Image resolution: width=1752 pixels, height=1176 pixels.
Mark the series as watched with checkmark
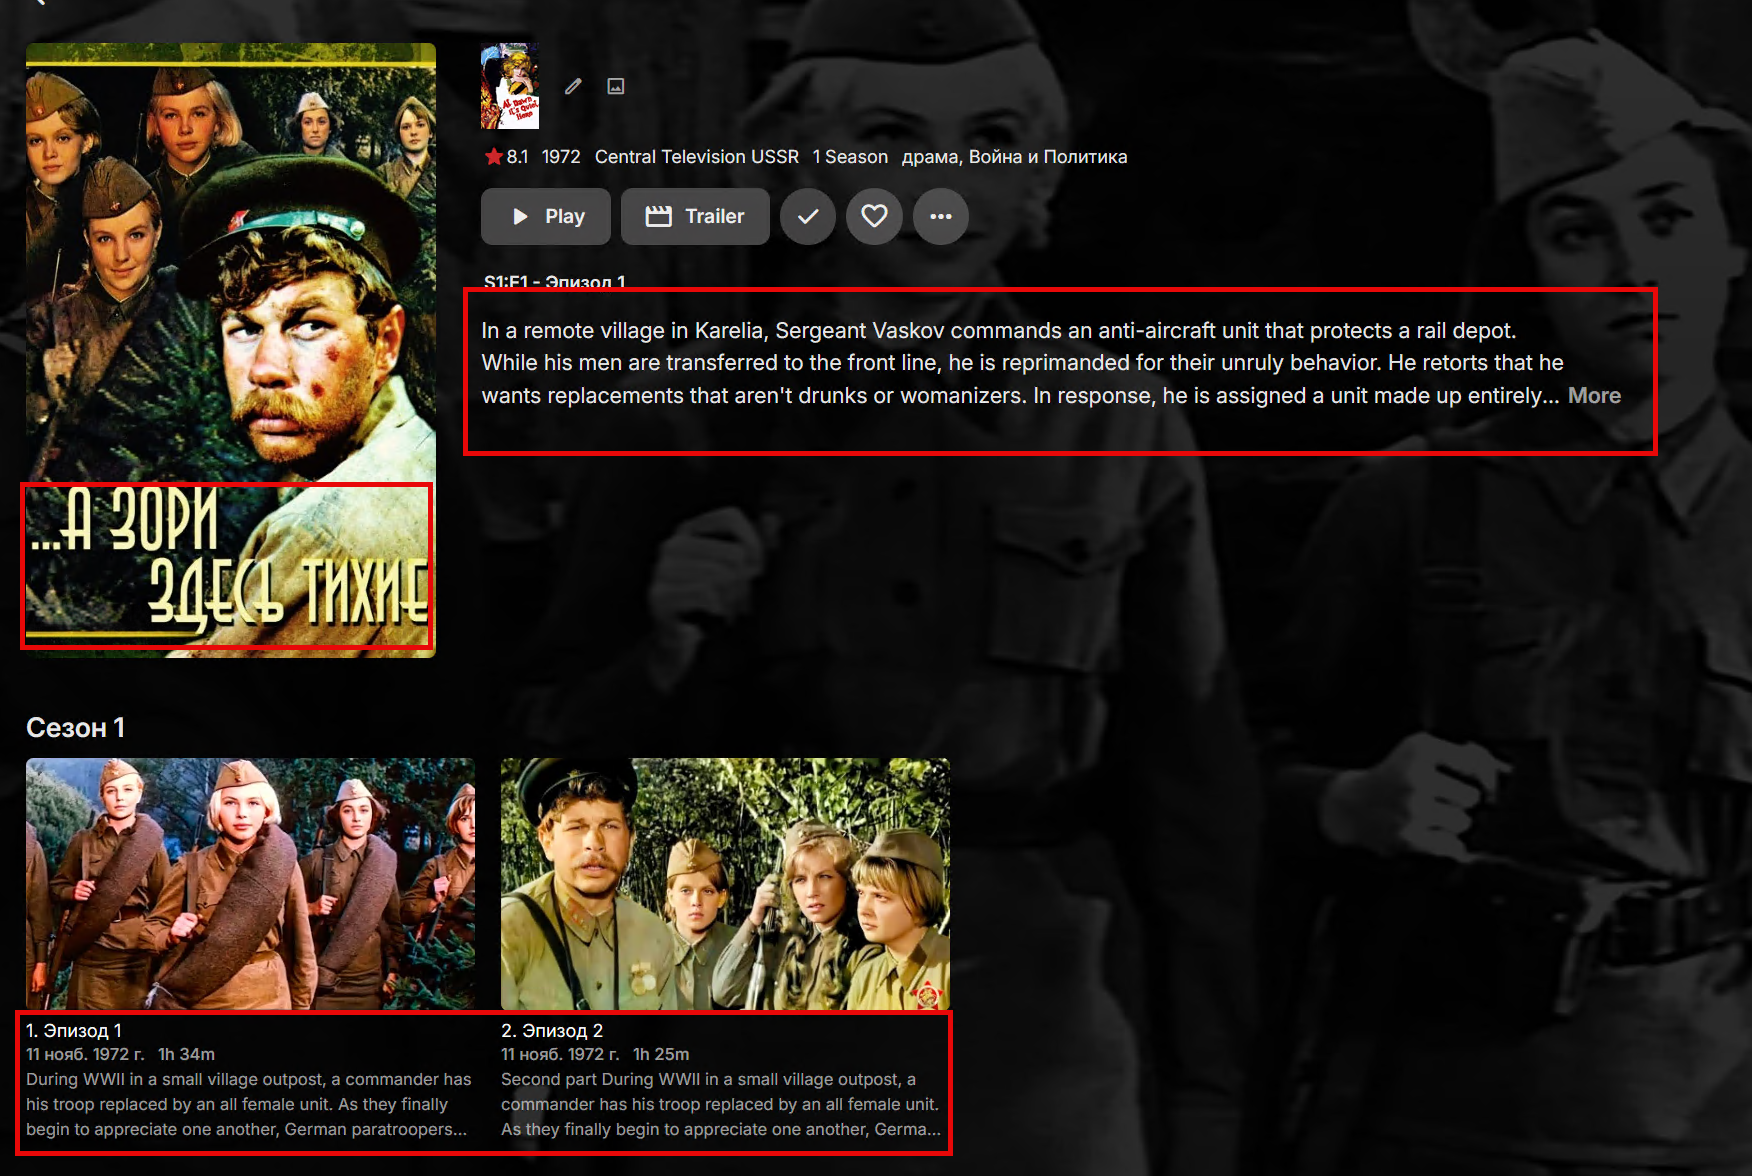click(808, 216)
